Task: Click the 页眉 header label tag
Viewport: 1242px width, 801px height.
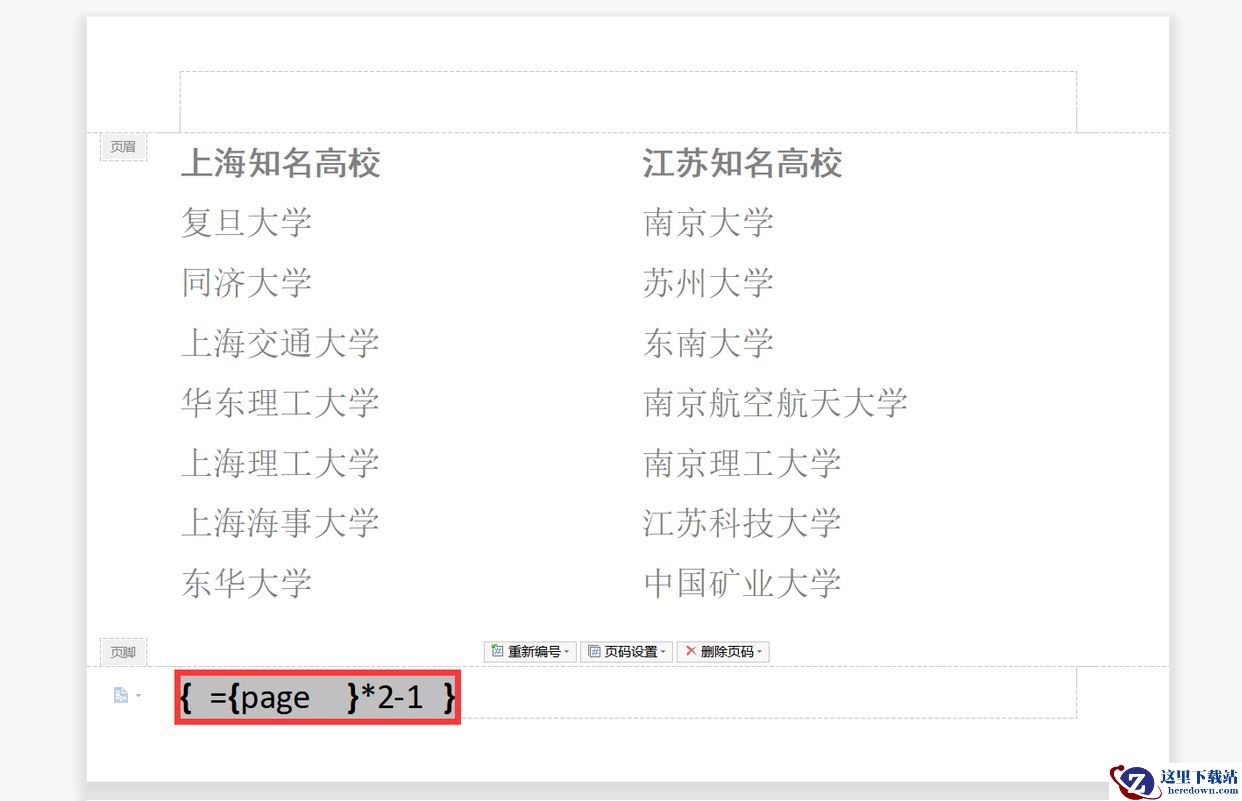Action: (123, 147)
